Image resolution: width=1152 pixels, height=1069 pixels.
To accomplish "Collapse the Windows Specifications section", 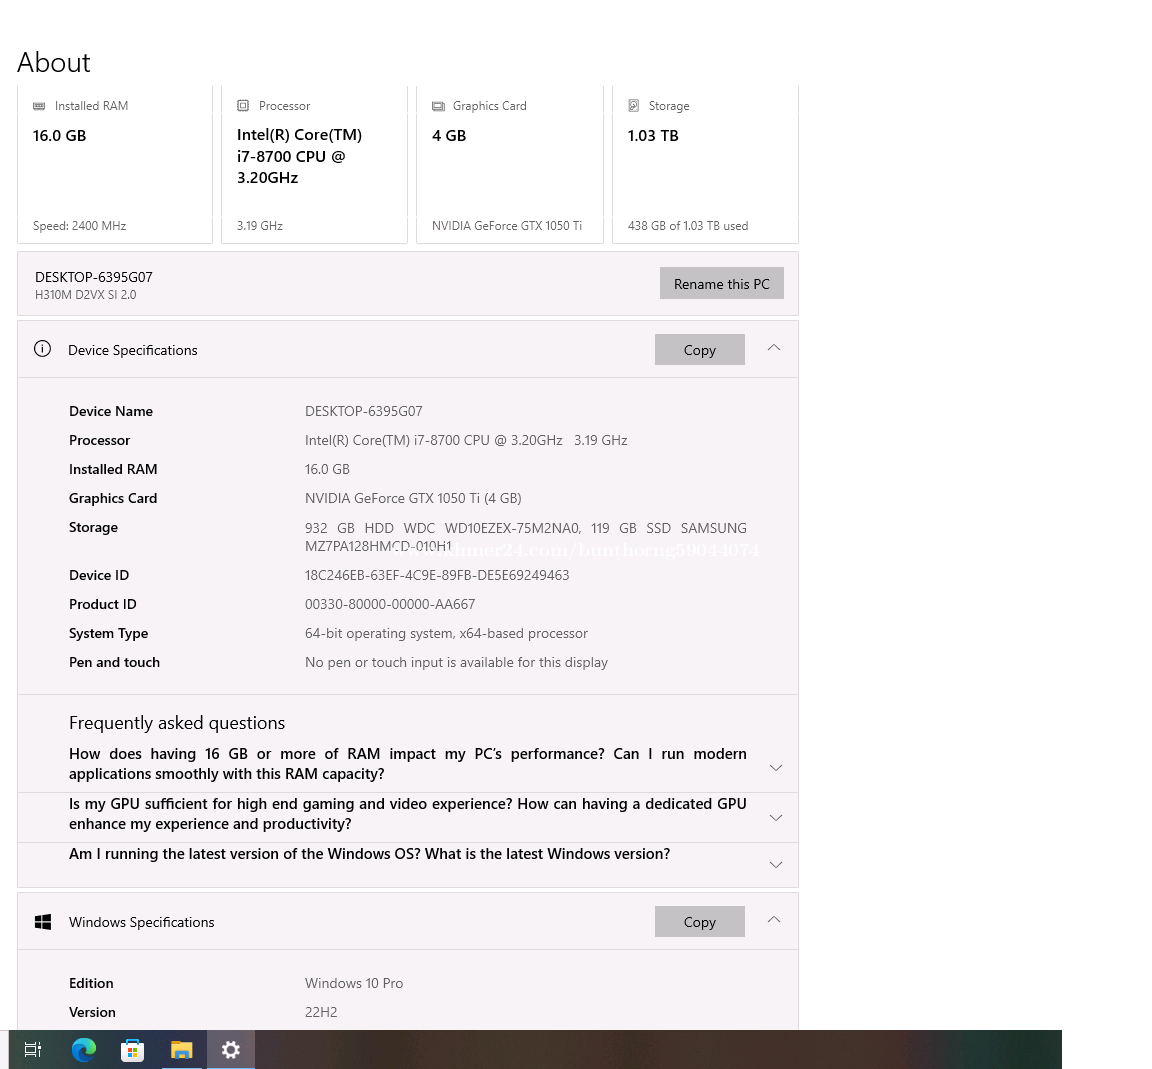I will coord(774,919).
